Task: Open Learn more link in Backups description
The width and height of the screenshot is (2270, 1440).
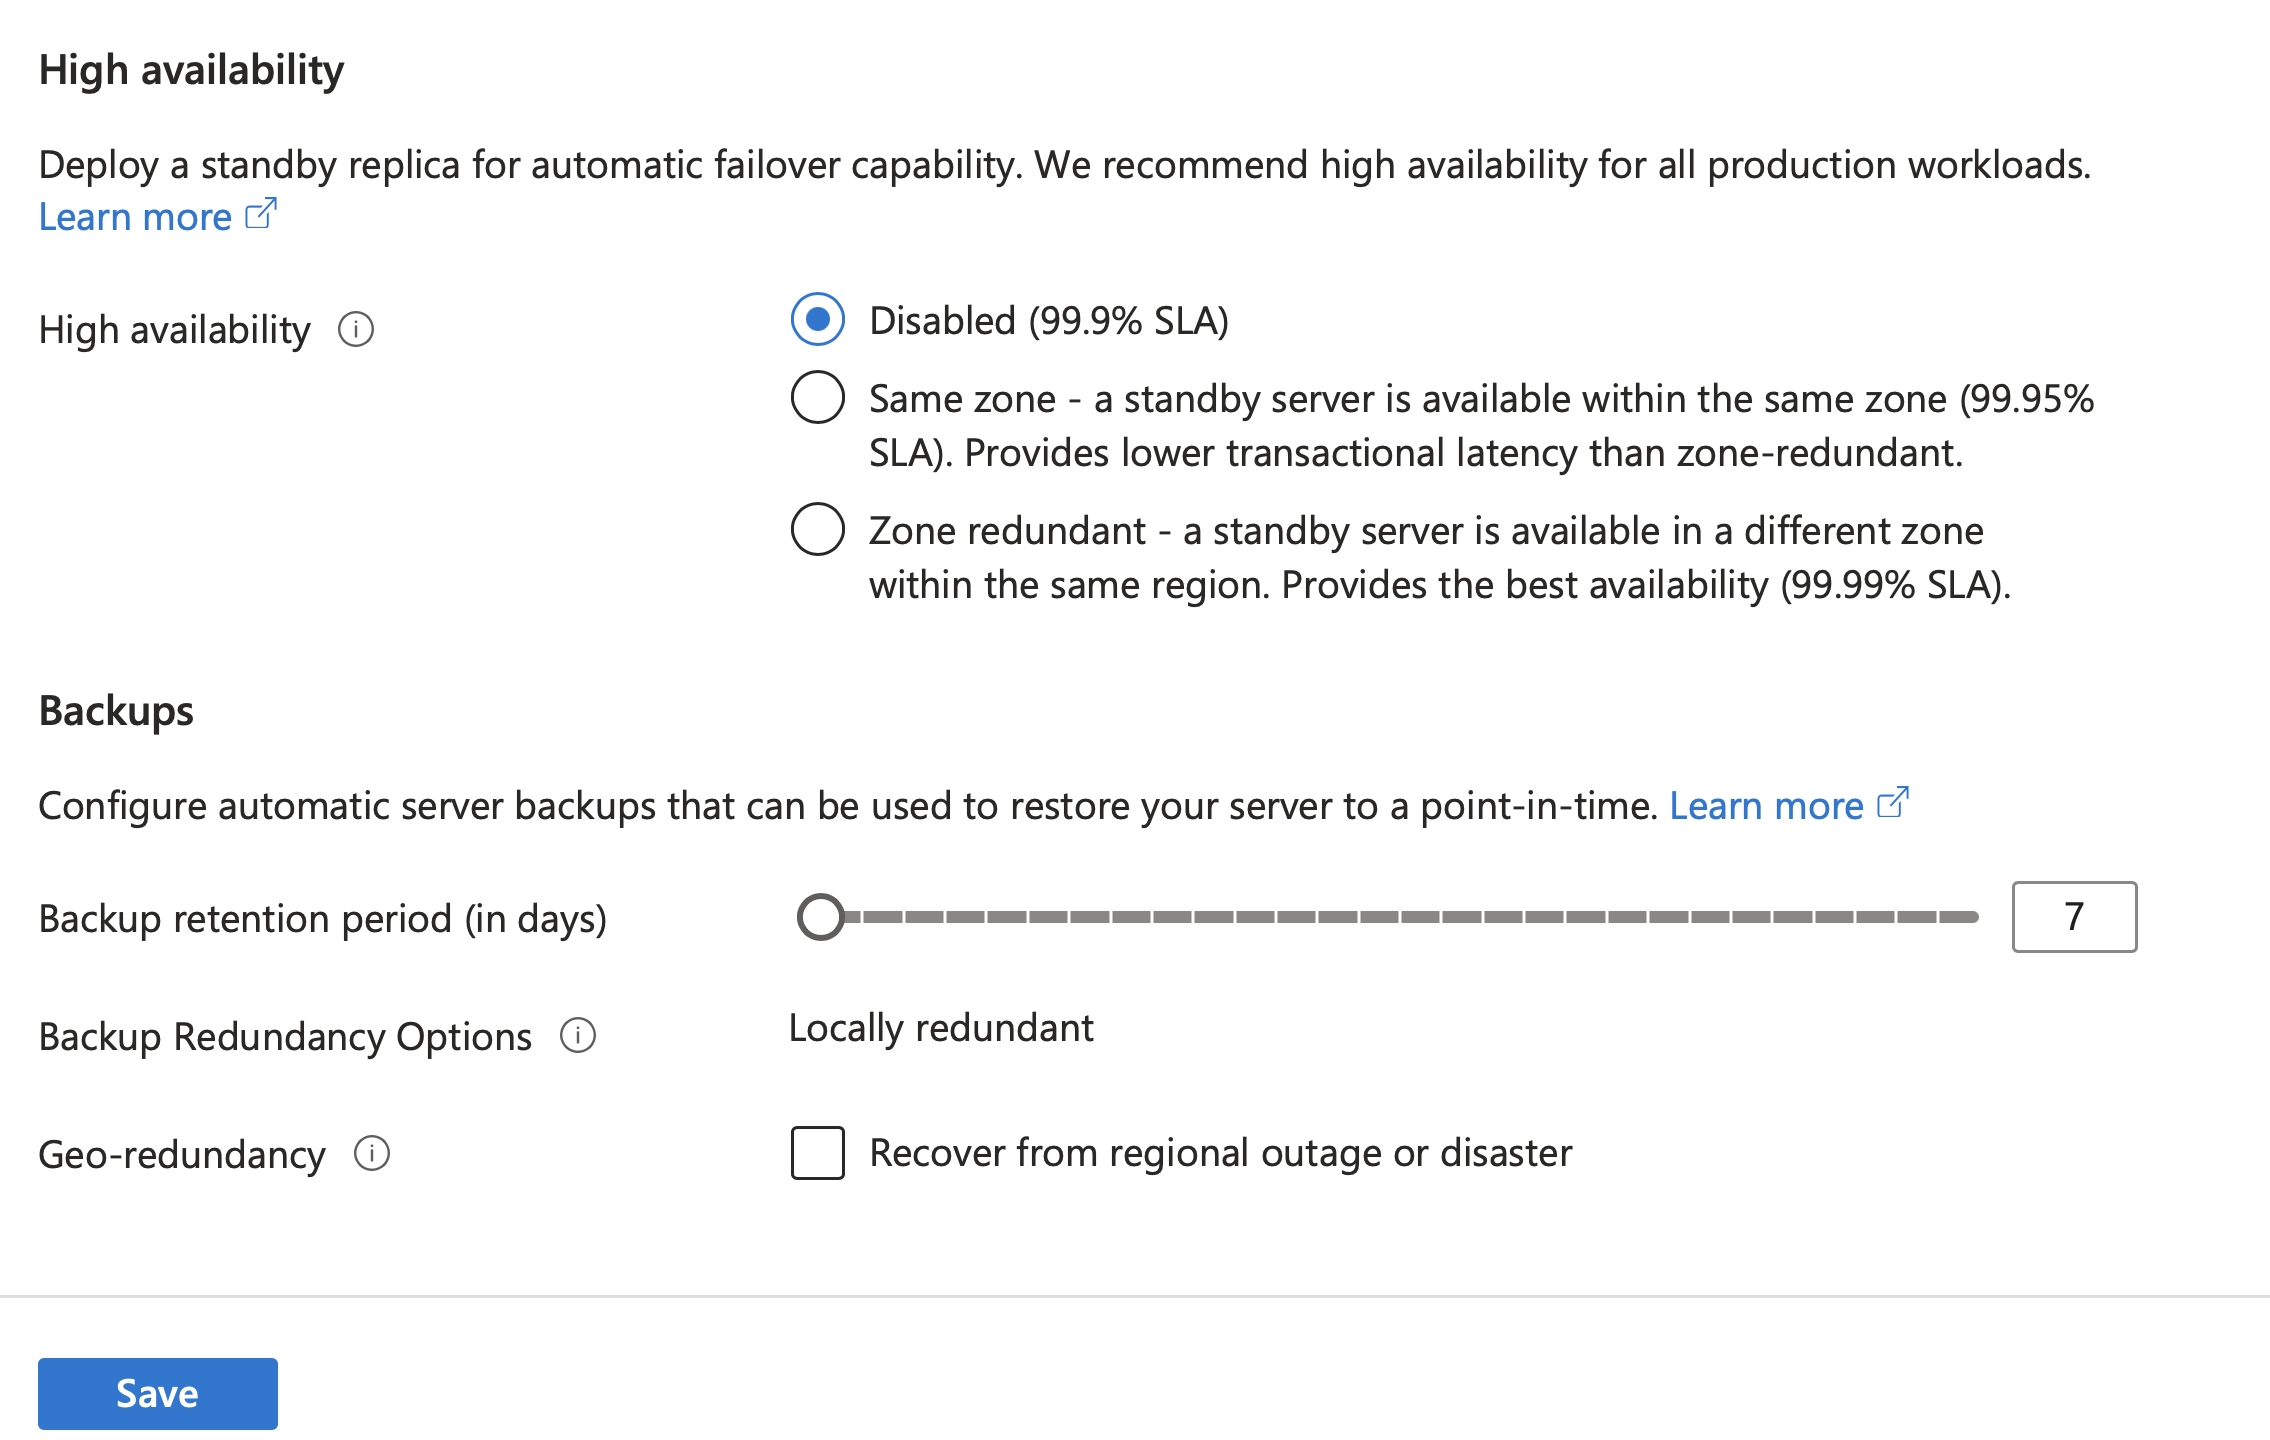Action: click(1766, 806)
